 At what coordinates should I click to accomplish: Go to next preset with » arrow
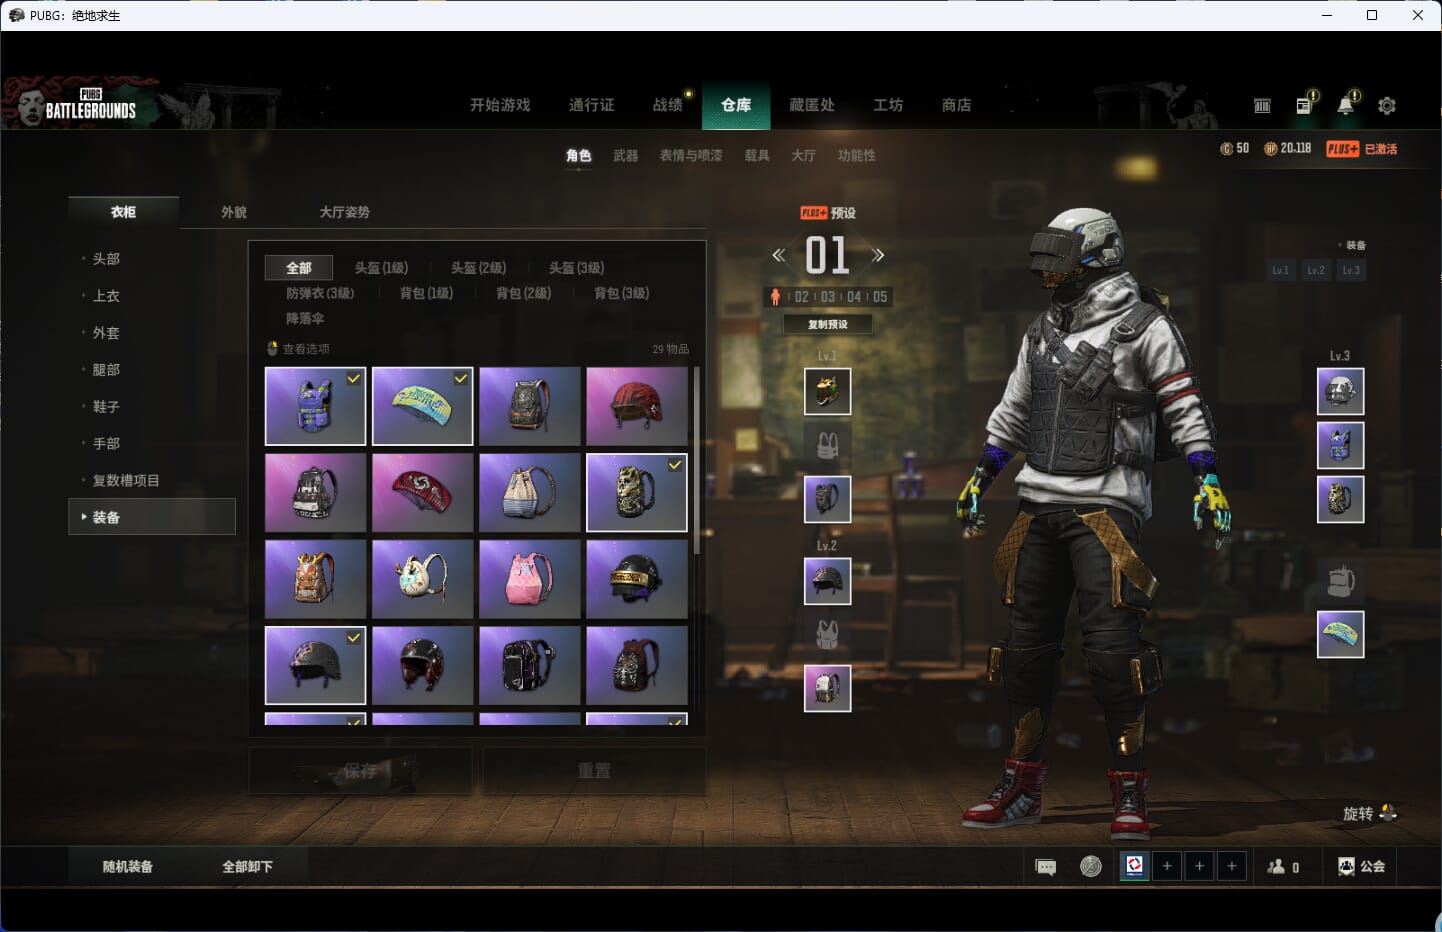coord(877,255)
